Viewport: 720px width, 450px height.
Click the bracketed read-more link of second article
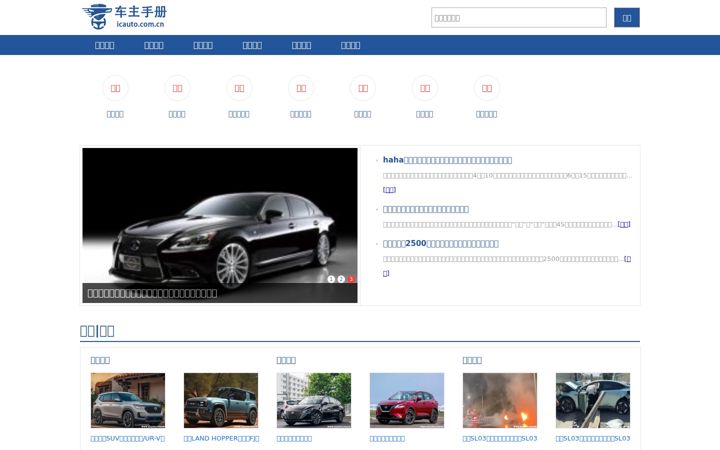[624, 224]
